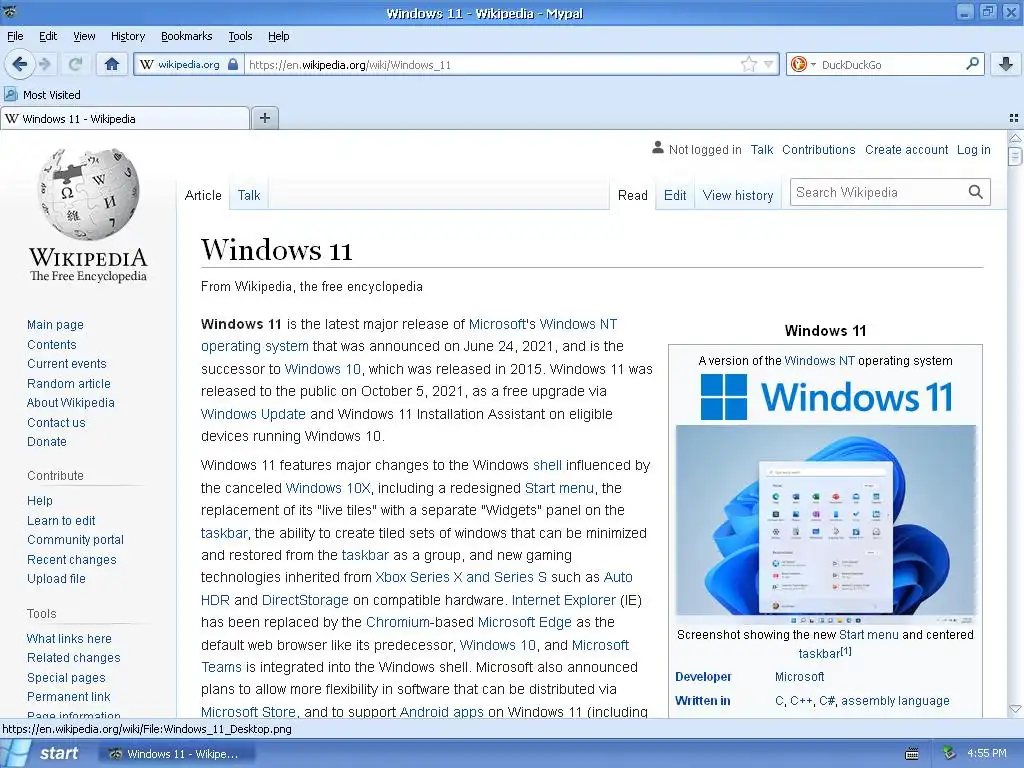Click the 4:55 PM taskbar clock
This screenshot has height=768, width=1024.
[987, 753]
